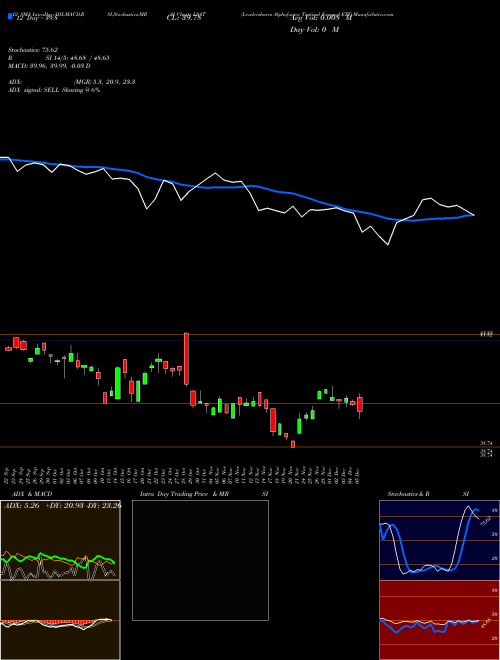
Task: Click the 'Stochastics & R' panel title
Action: pyautogui.click(x=409, y=494)
